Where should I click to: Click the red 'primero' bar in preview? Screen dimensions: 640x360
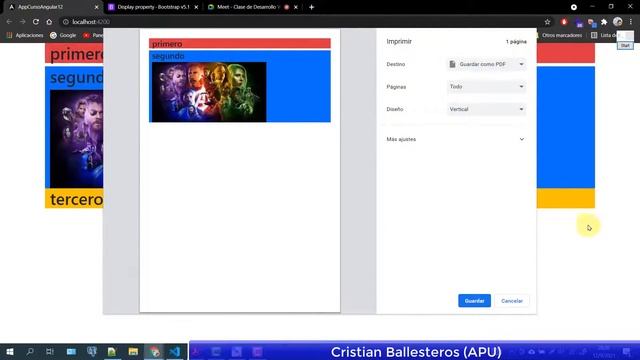[x=240, y=43]
